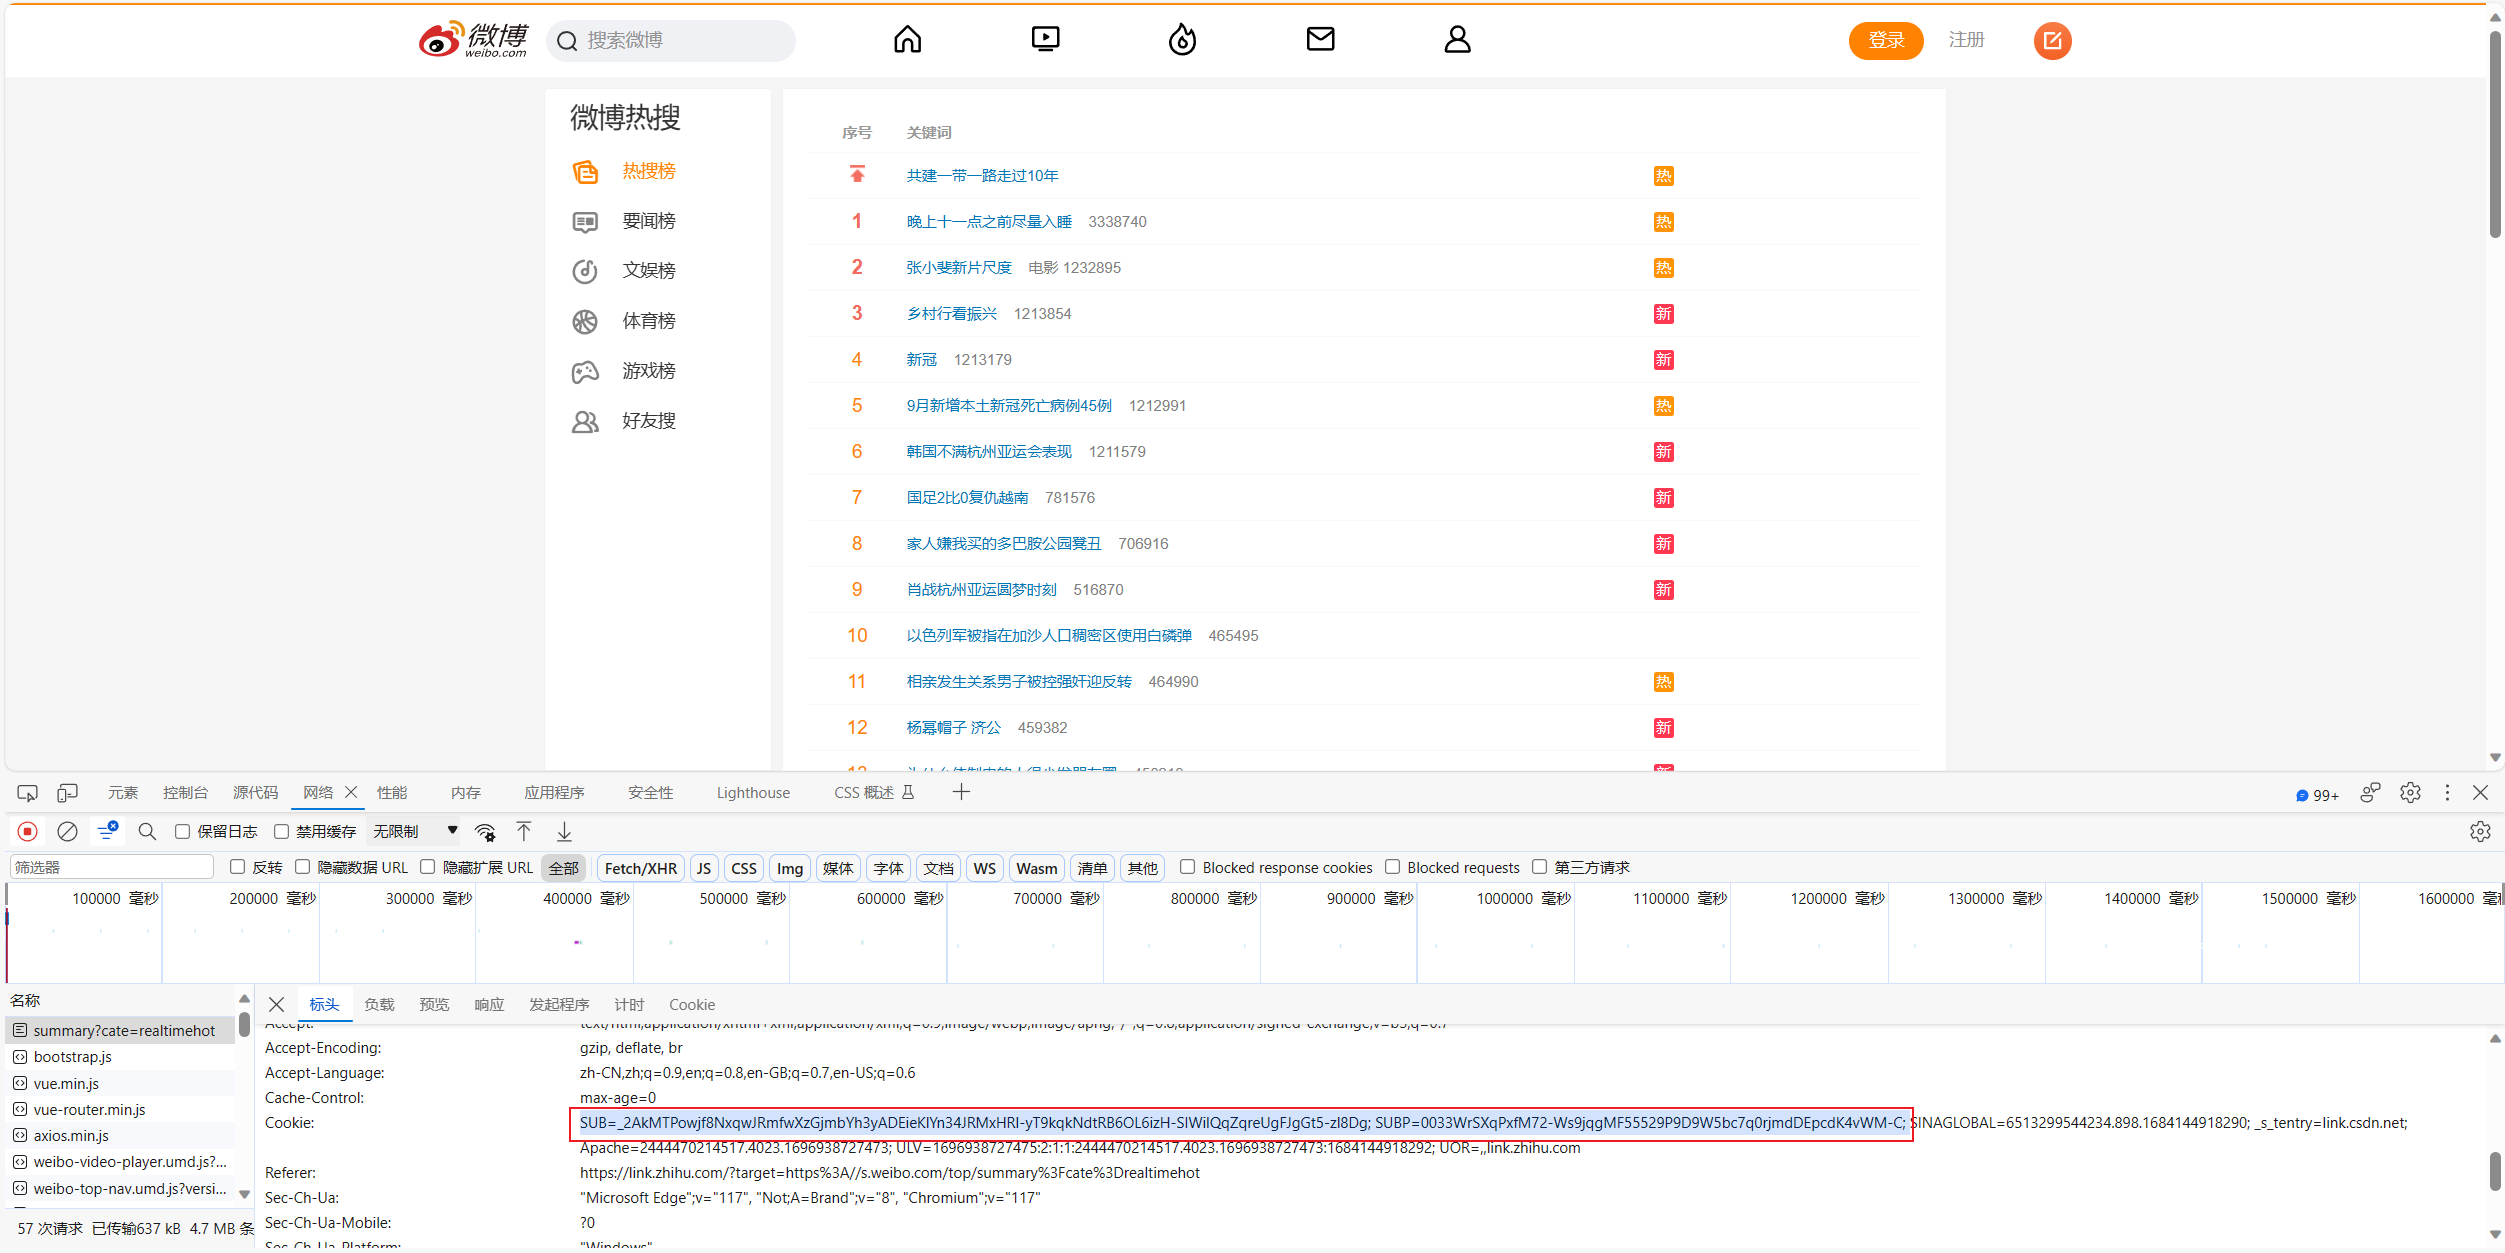The image size is (2505, 1253).
Task: Filter requests by Fetch/XHR
Action: click(641, 868)
